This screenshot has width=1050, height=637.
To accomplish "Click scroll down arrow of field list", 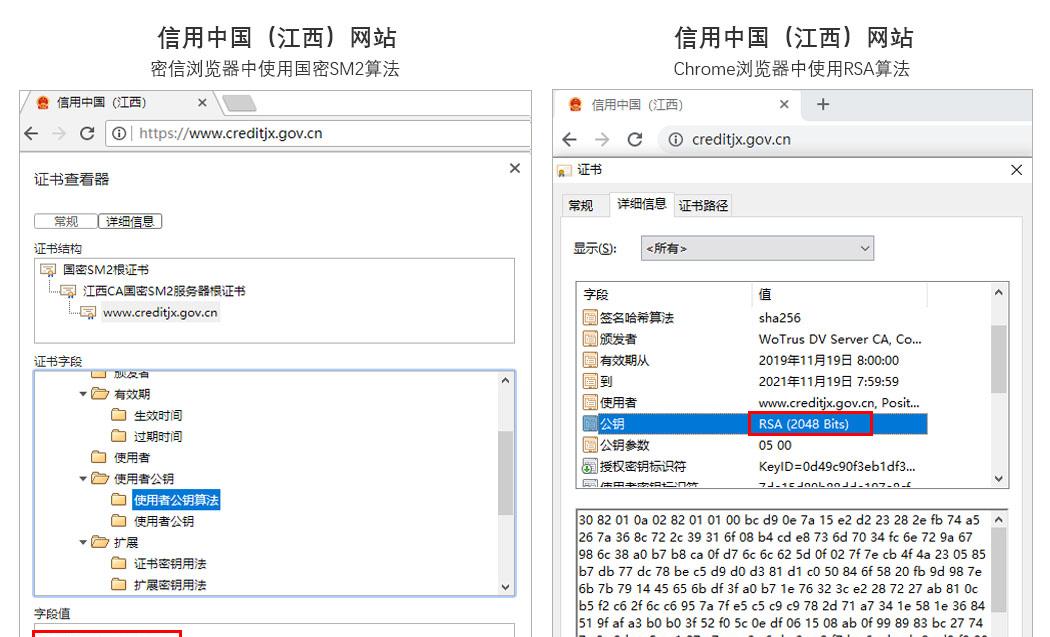I will [x=998, y=479].
